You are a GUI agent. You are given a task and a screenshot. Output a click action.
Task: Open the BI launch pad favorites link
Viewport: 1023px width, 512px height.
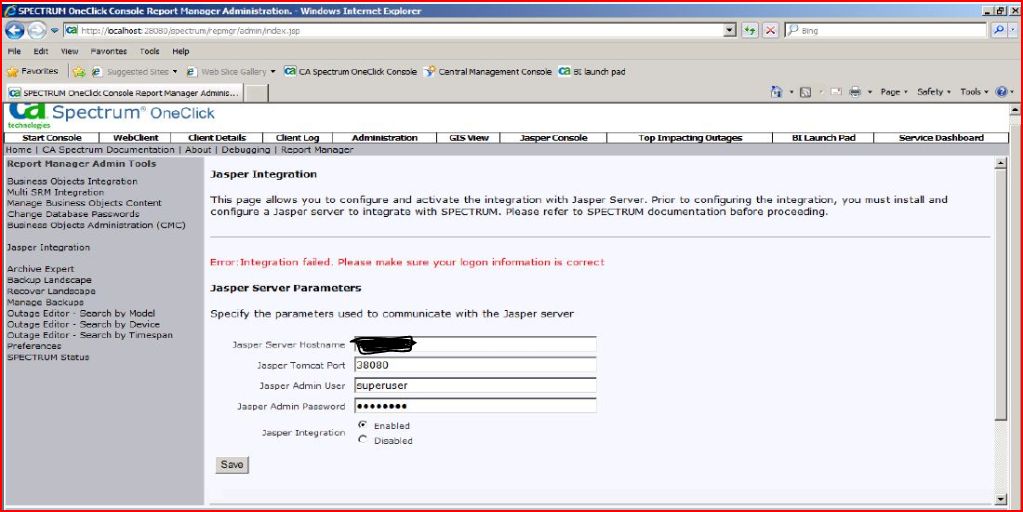tap(592, 72)
